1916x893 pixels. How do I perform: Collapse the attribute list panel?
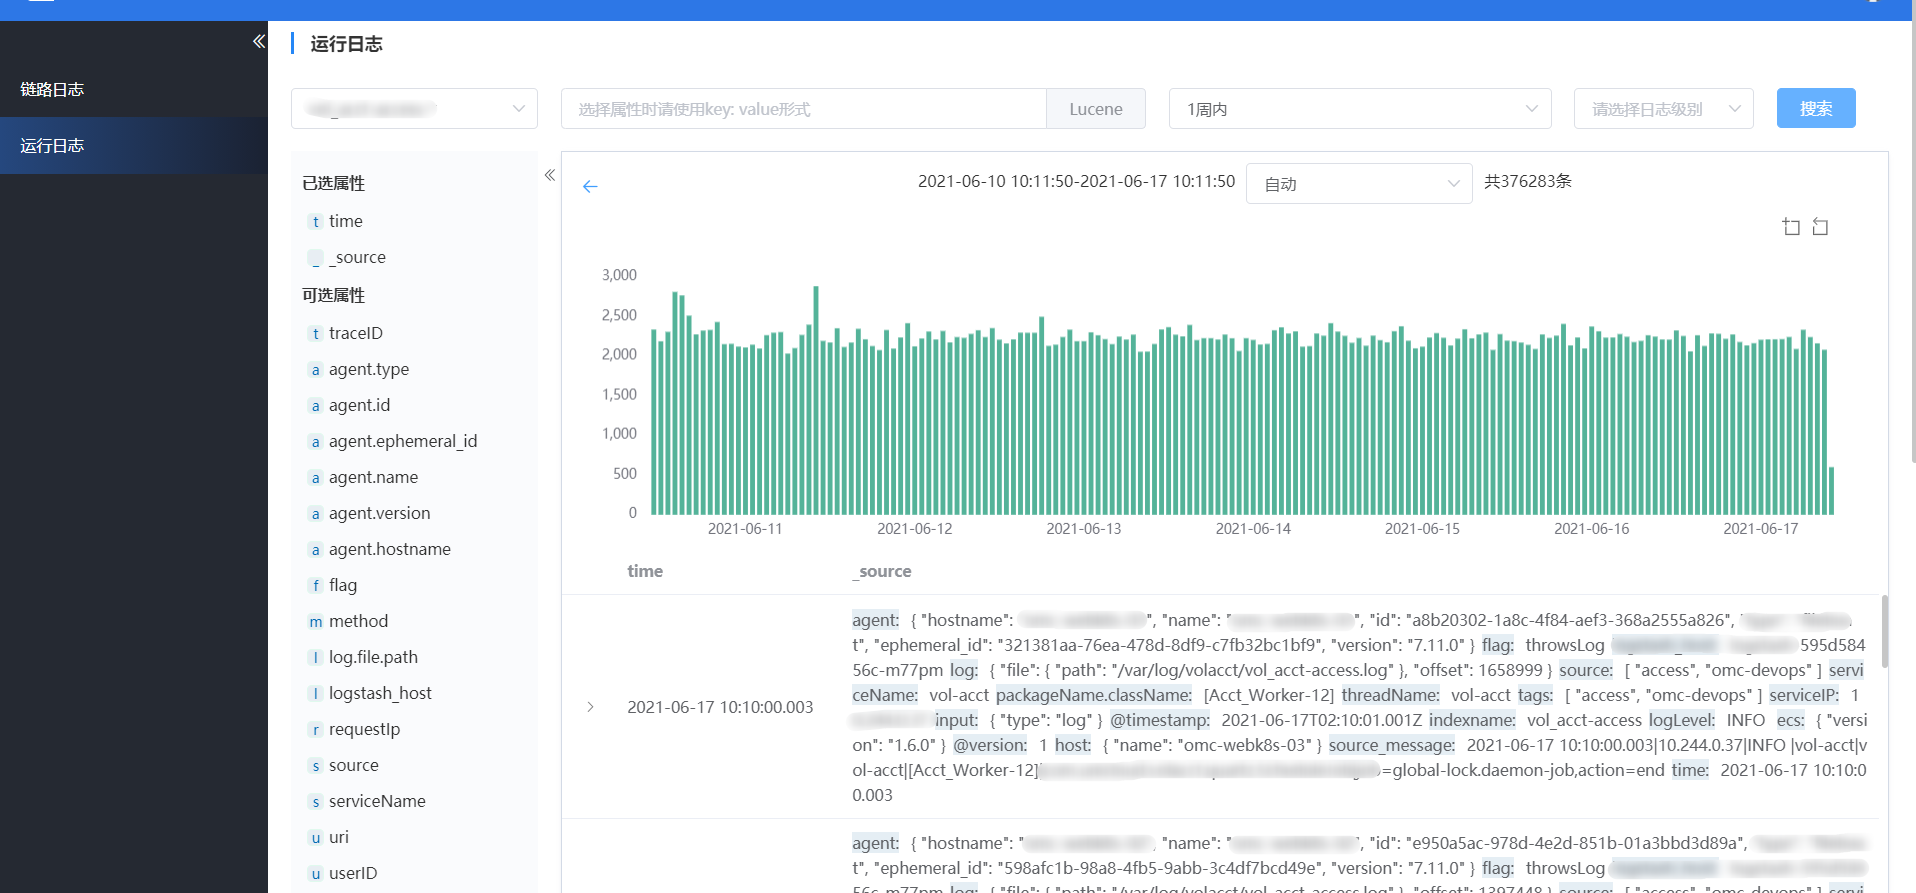click(x=549, y=175)
